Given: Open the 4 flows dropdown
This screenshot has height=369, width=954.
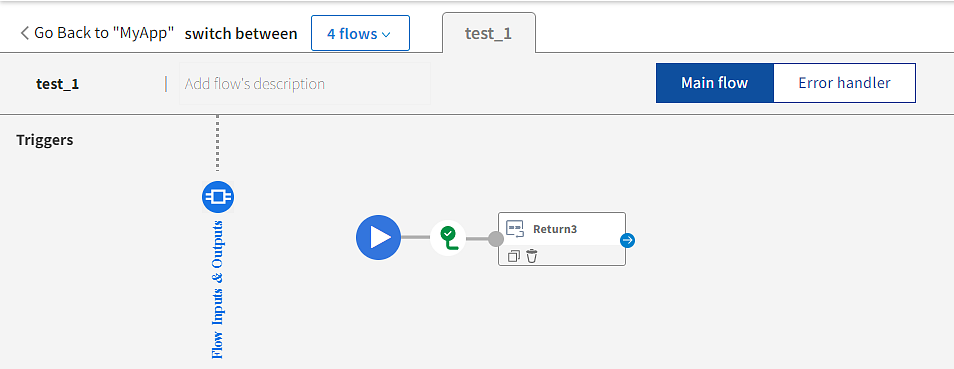Looking at the screenshot, I should click(x=360, y=33).
